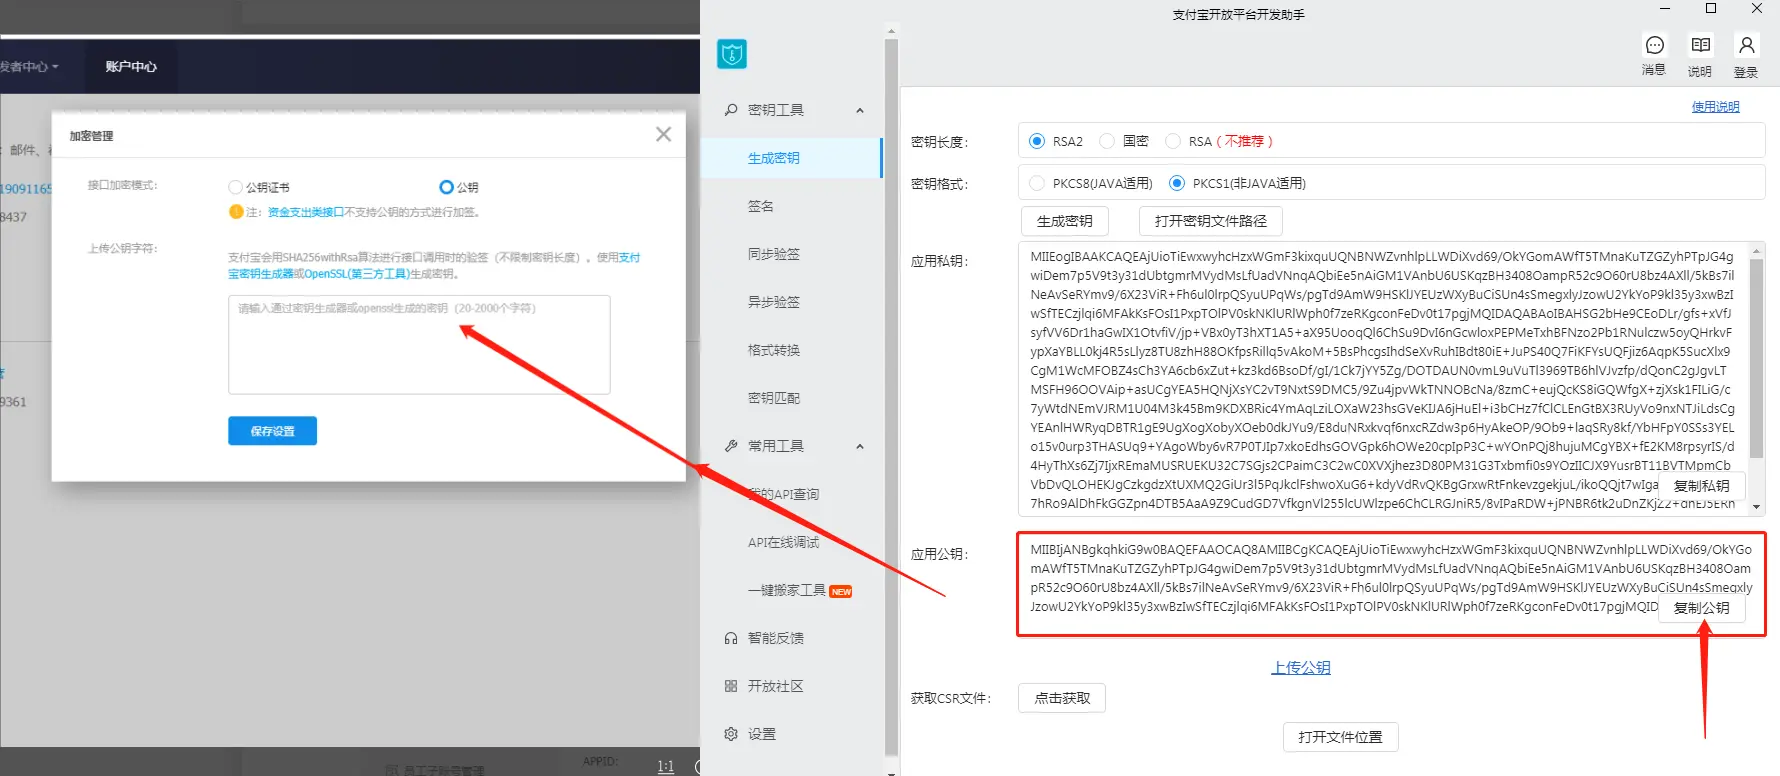This screenshot has width=1780, height=776.
Task: Open the 消息 messages icon
Action: point(1654,46)
